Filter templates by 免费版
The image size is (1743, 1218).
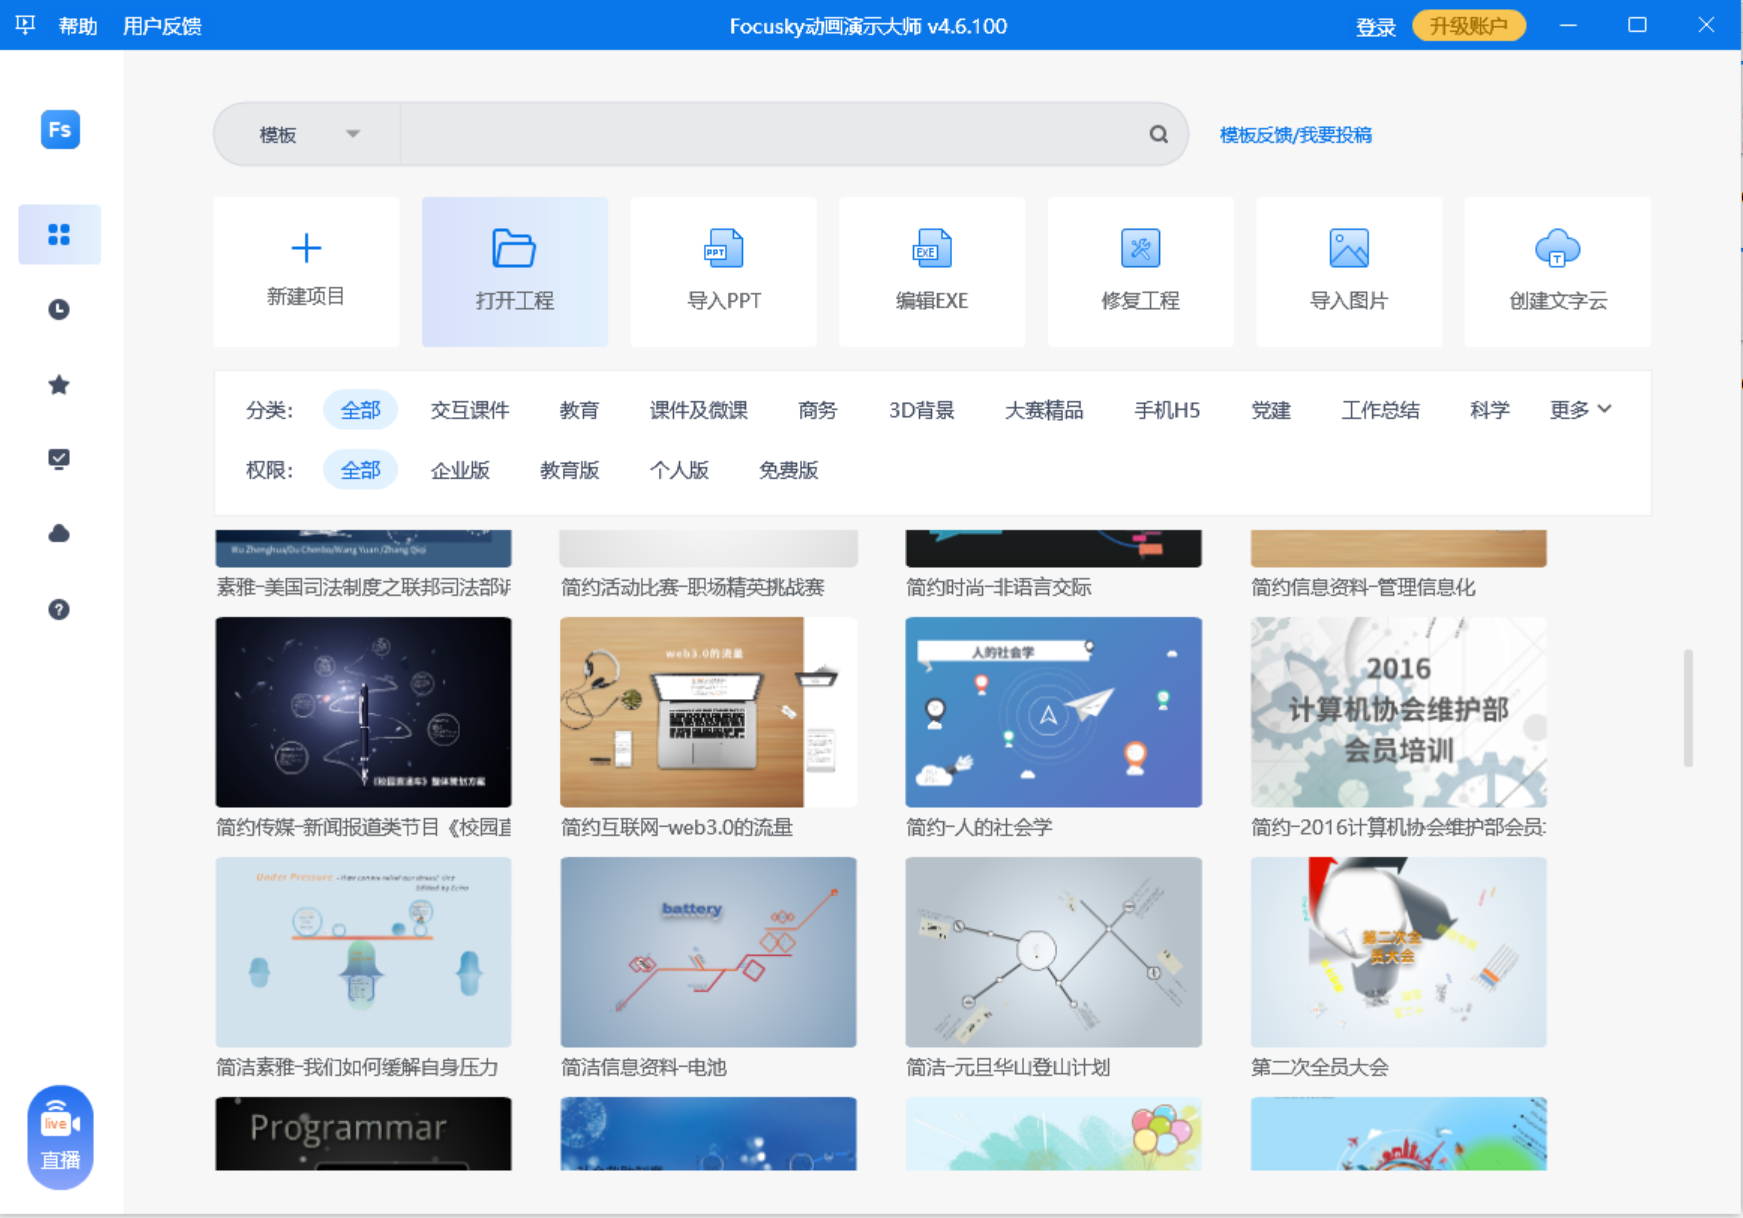pyautogui.click(x=789, y=470)
